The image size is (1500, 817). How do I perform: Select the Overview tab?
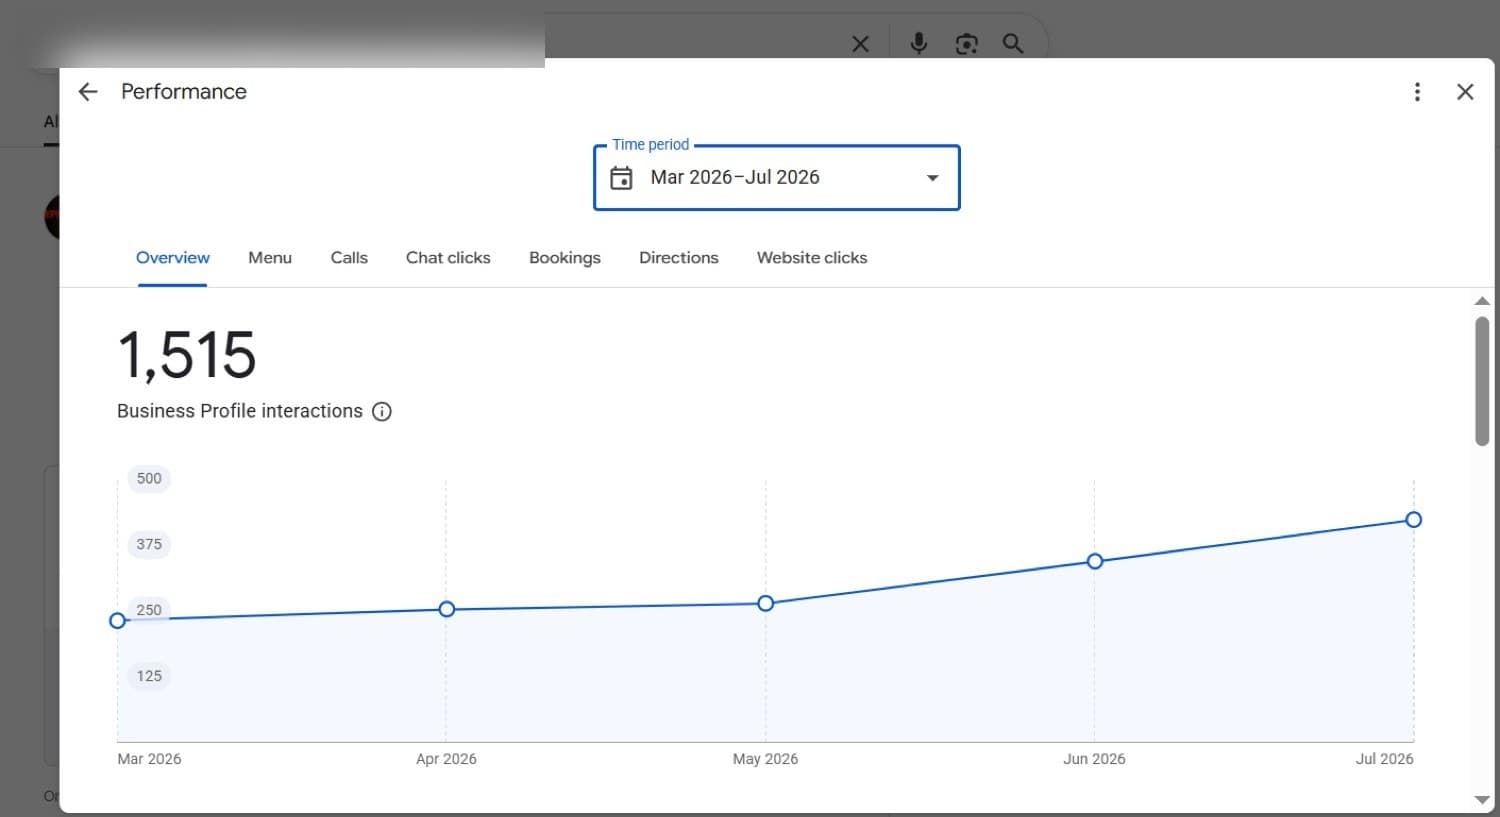[173, 258]
